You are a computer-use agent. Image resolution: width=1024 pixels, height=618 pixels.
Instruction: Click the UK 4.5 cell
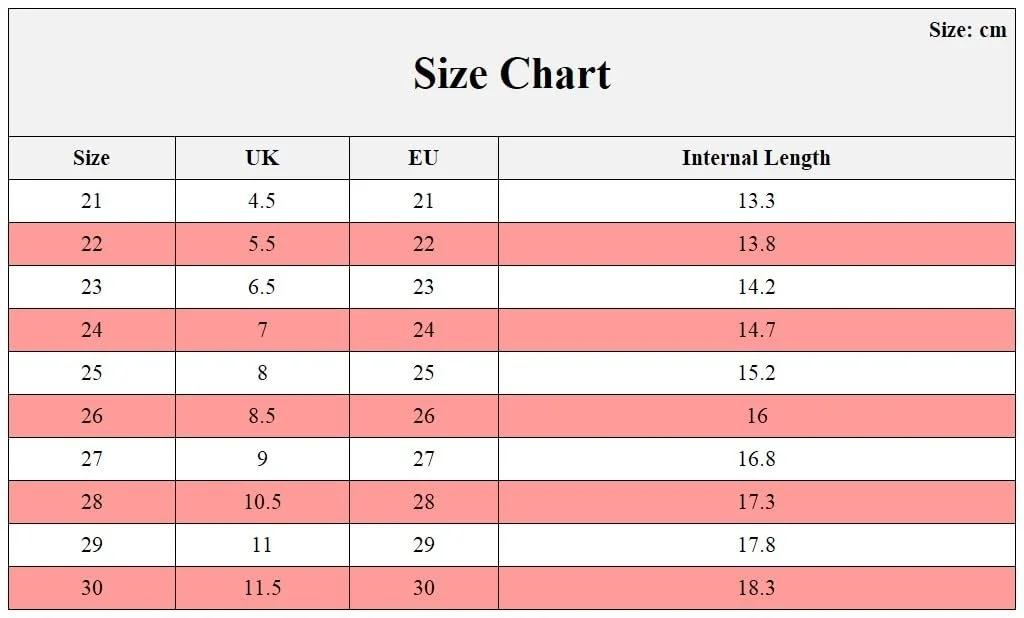tap(262, 201)
